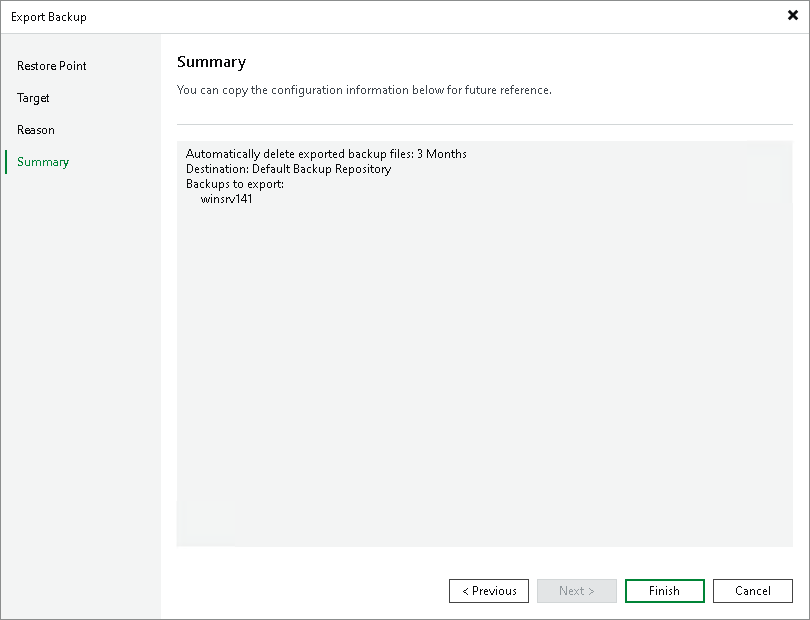
Task: Close the Export Backup dialog
Action: [x=792, y=16]
